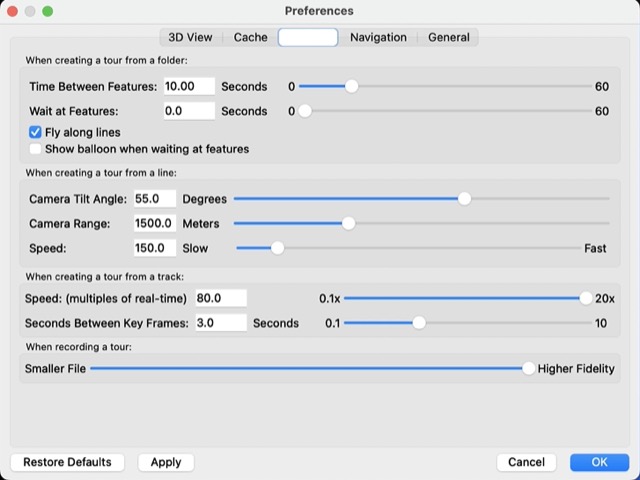Click the Restore Defaults button

click(67, 462)
